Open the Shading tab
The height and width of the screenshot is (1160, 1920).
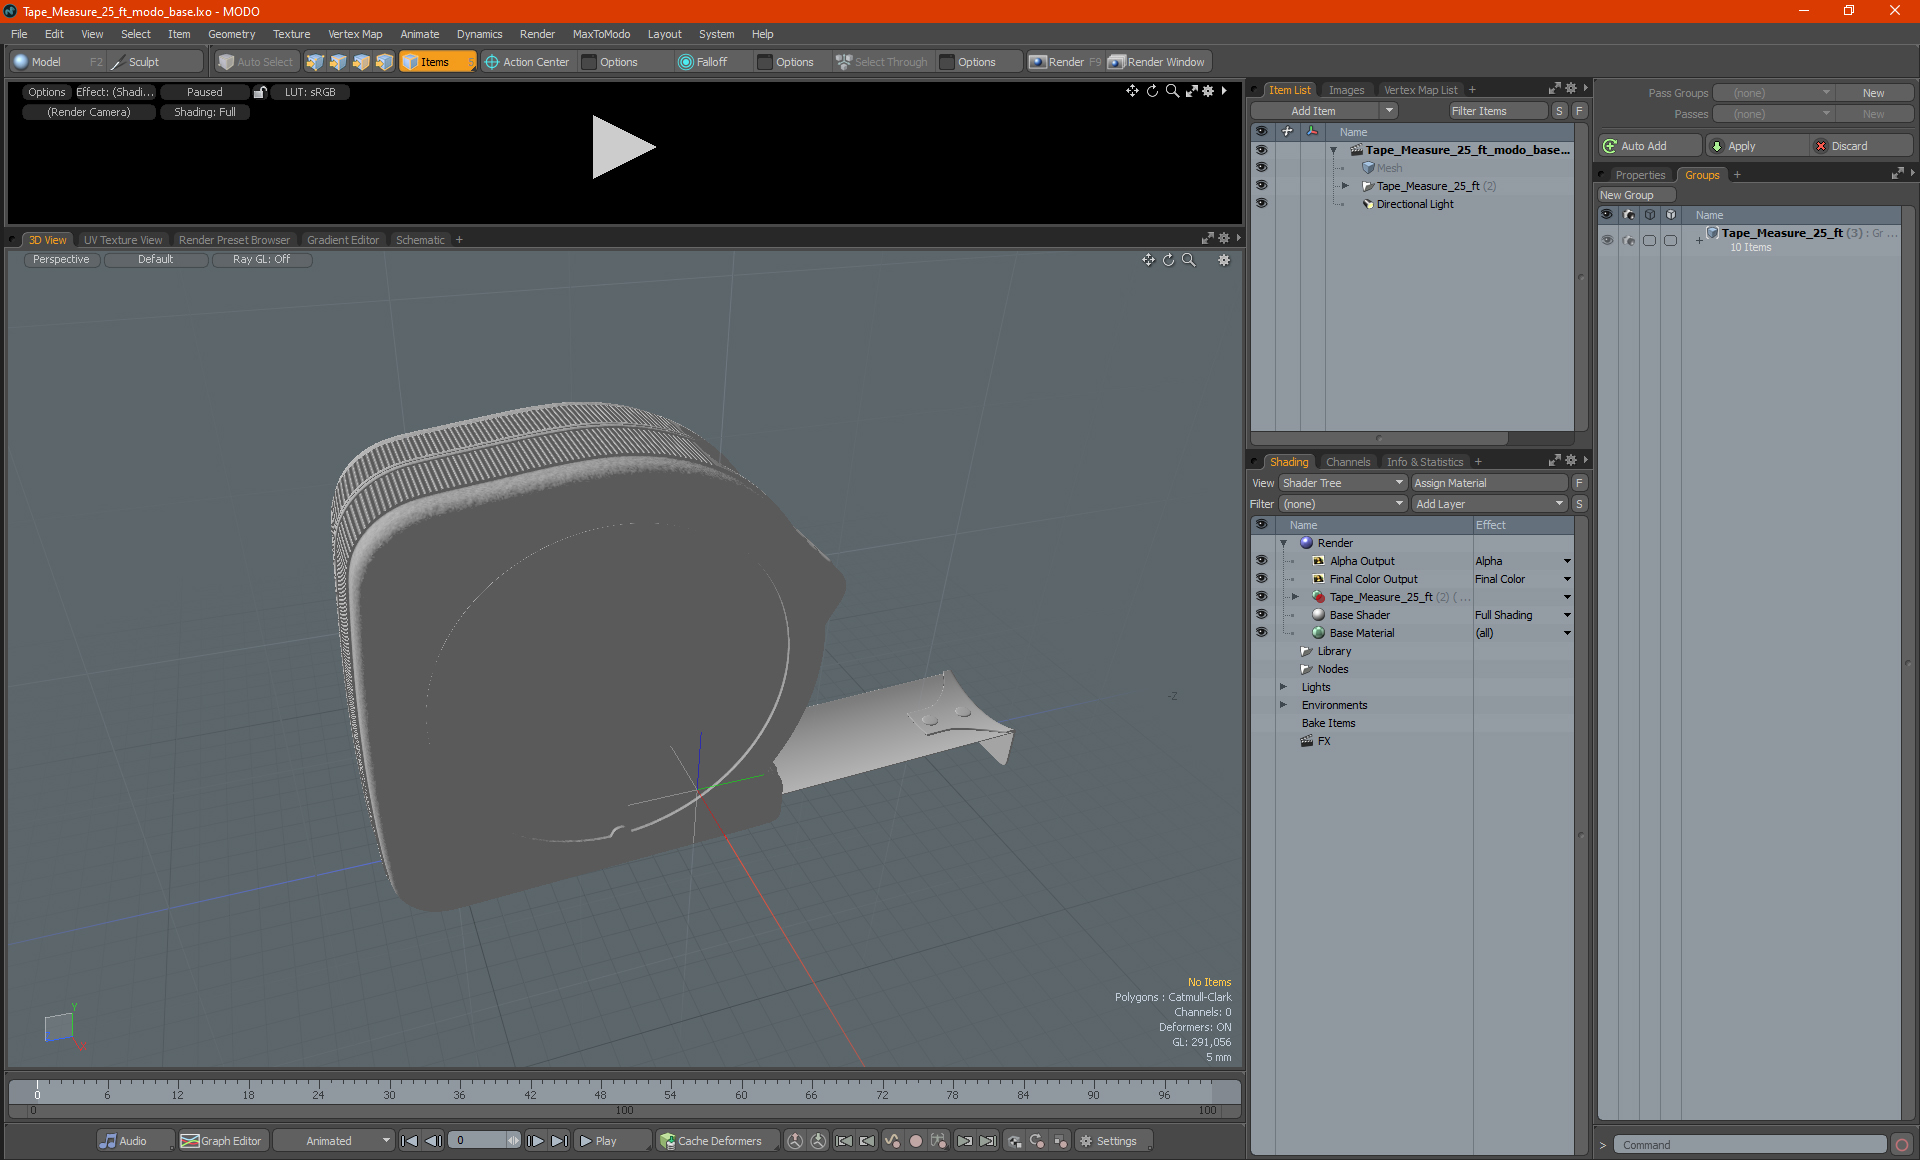coord(1288,461)
